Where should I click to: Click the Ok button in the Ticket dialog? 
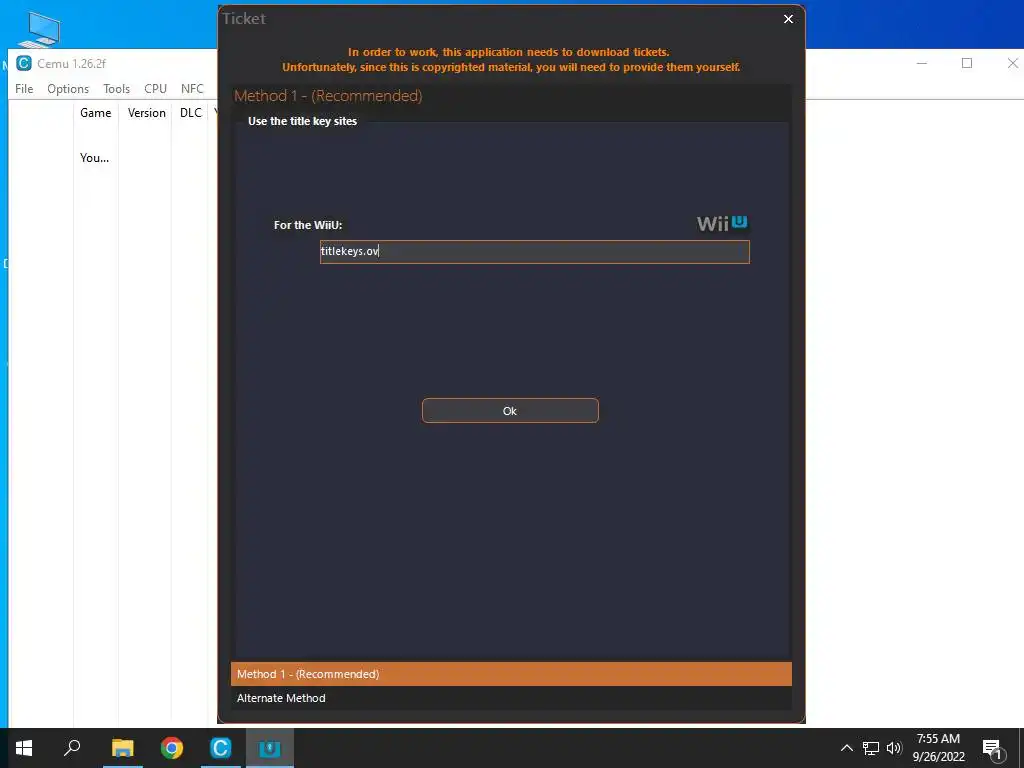point(510,411)
